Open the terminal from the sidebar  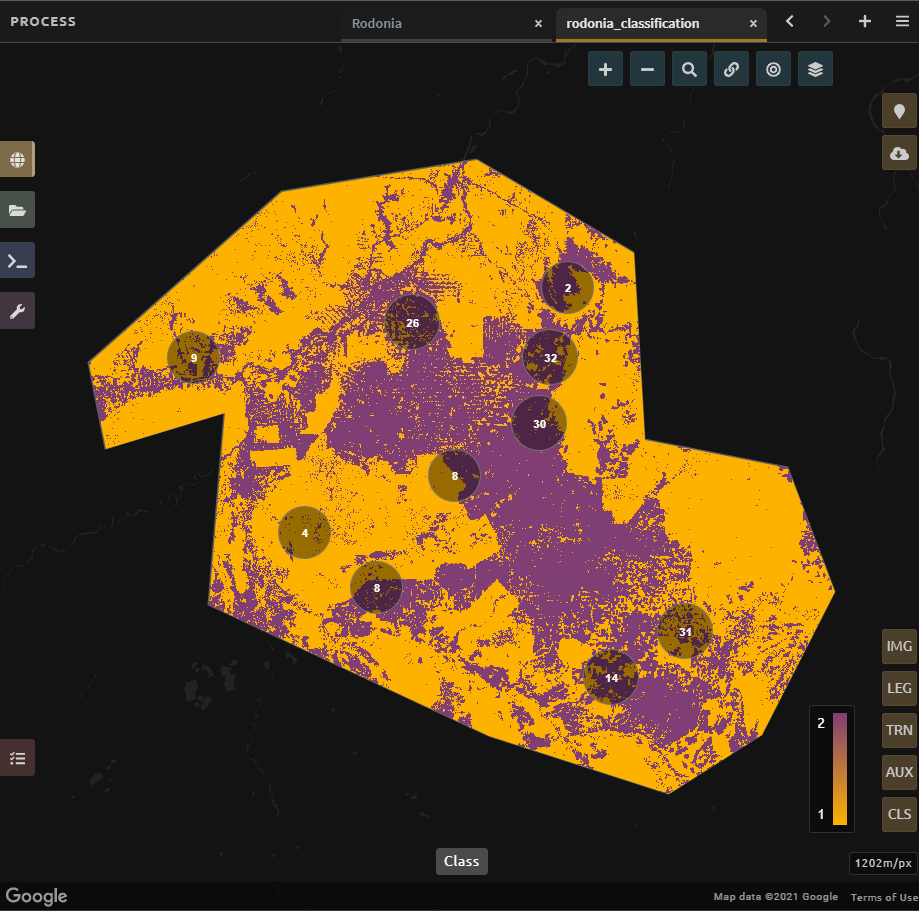[x=17, y=260]
